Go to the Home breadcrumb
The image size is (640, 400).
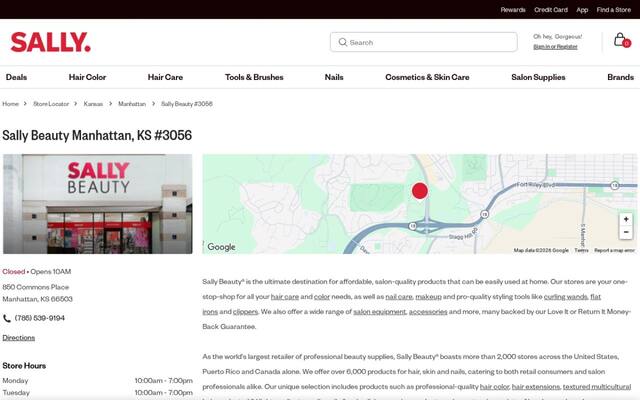click(x=11, y=104)
